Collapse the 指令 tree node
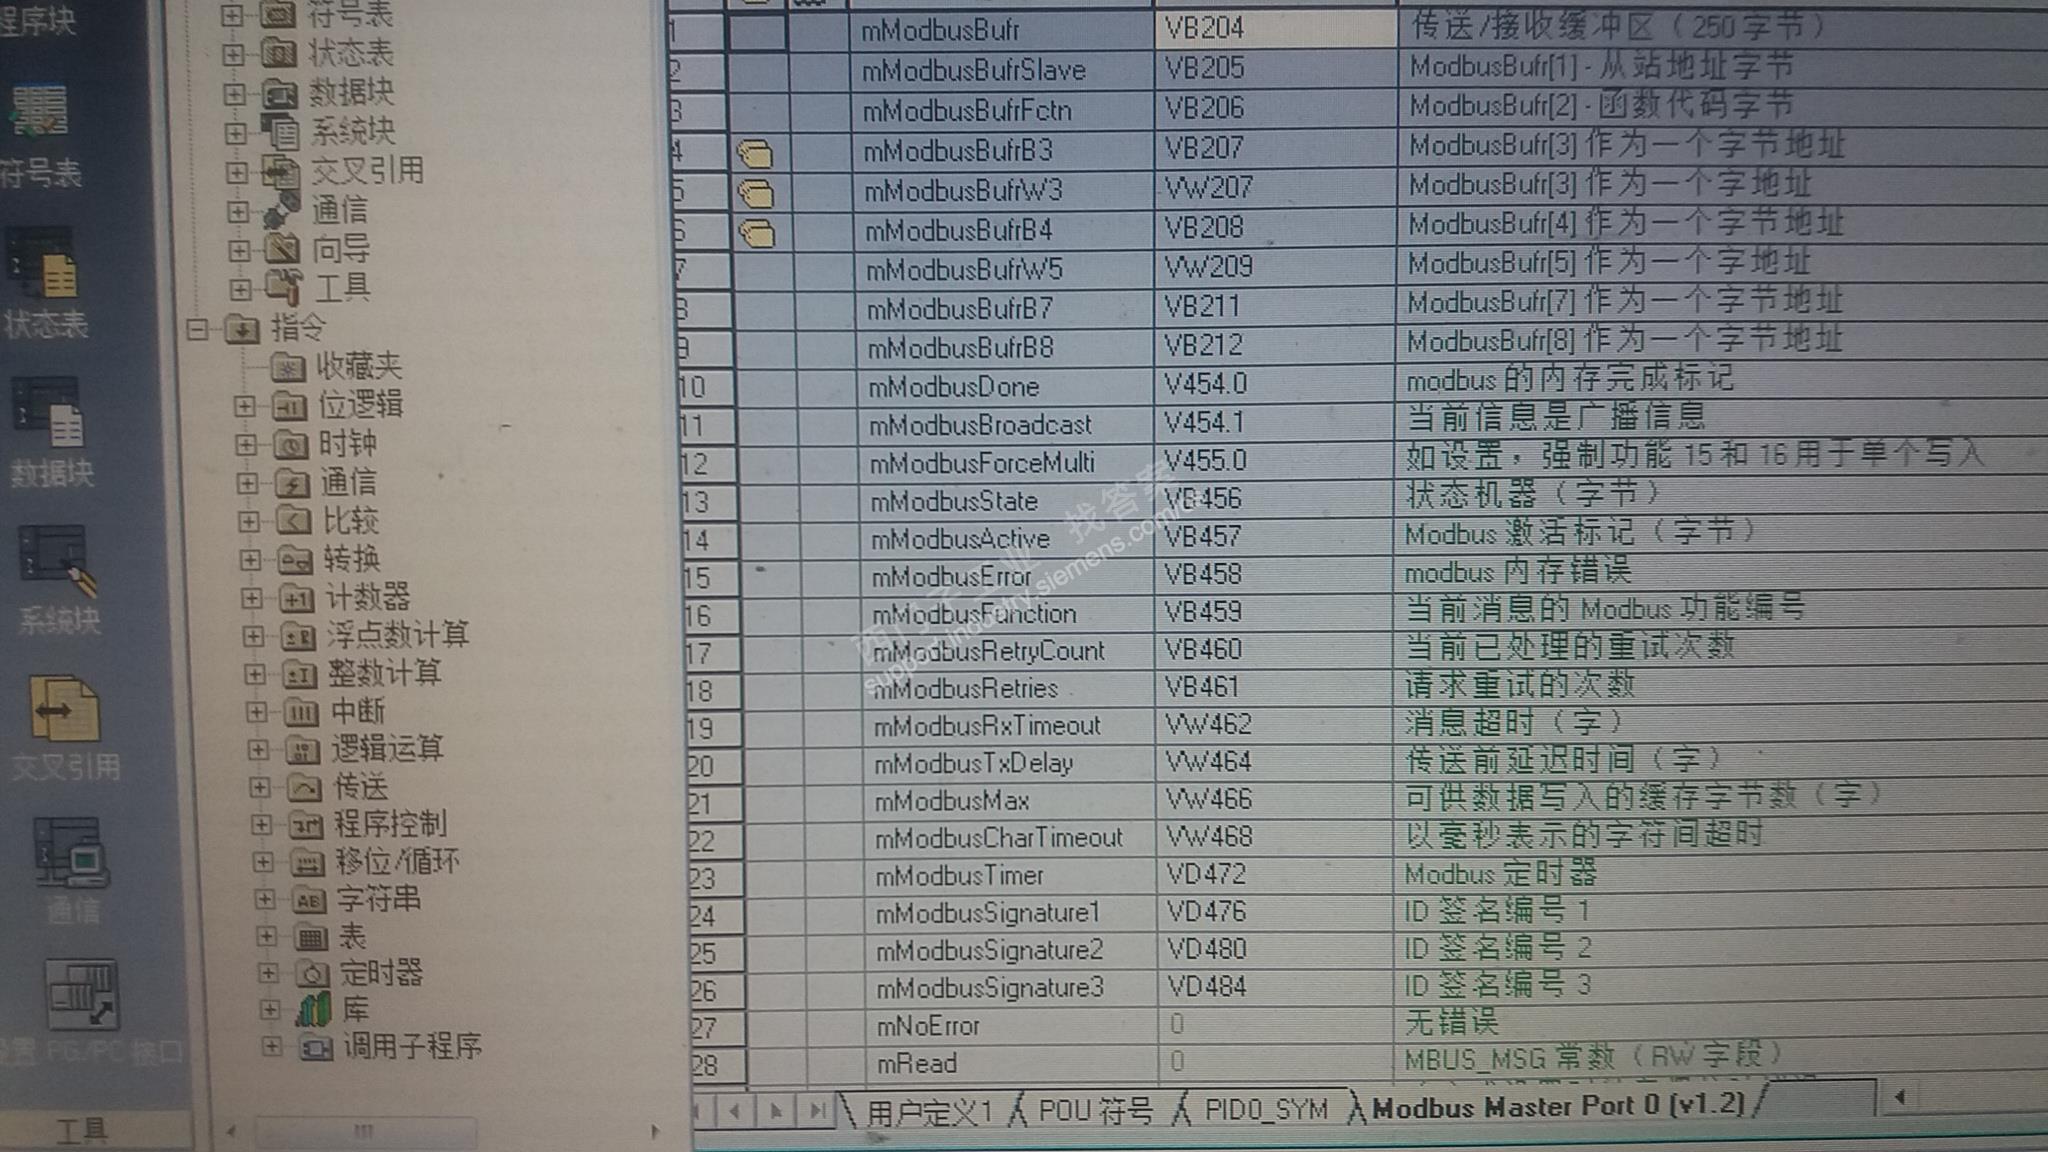Screen dimensions: 2048x1152 tap(198, 328)
